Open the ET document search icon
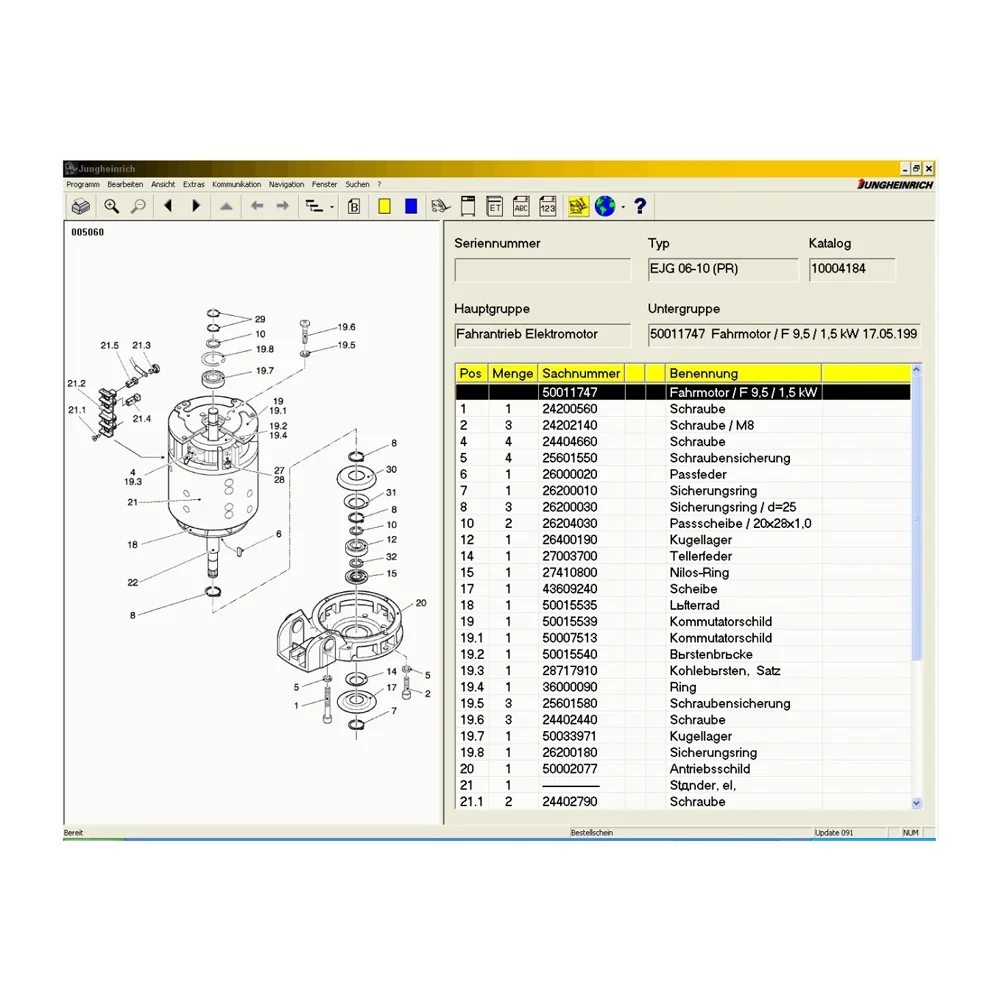 point(494,206)
